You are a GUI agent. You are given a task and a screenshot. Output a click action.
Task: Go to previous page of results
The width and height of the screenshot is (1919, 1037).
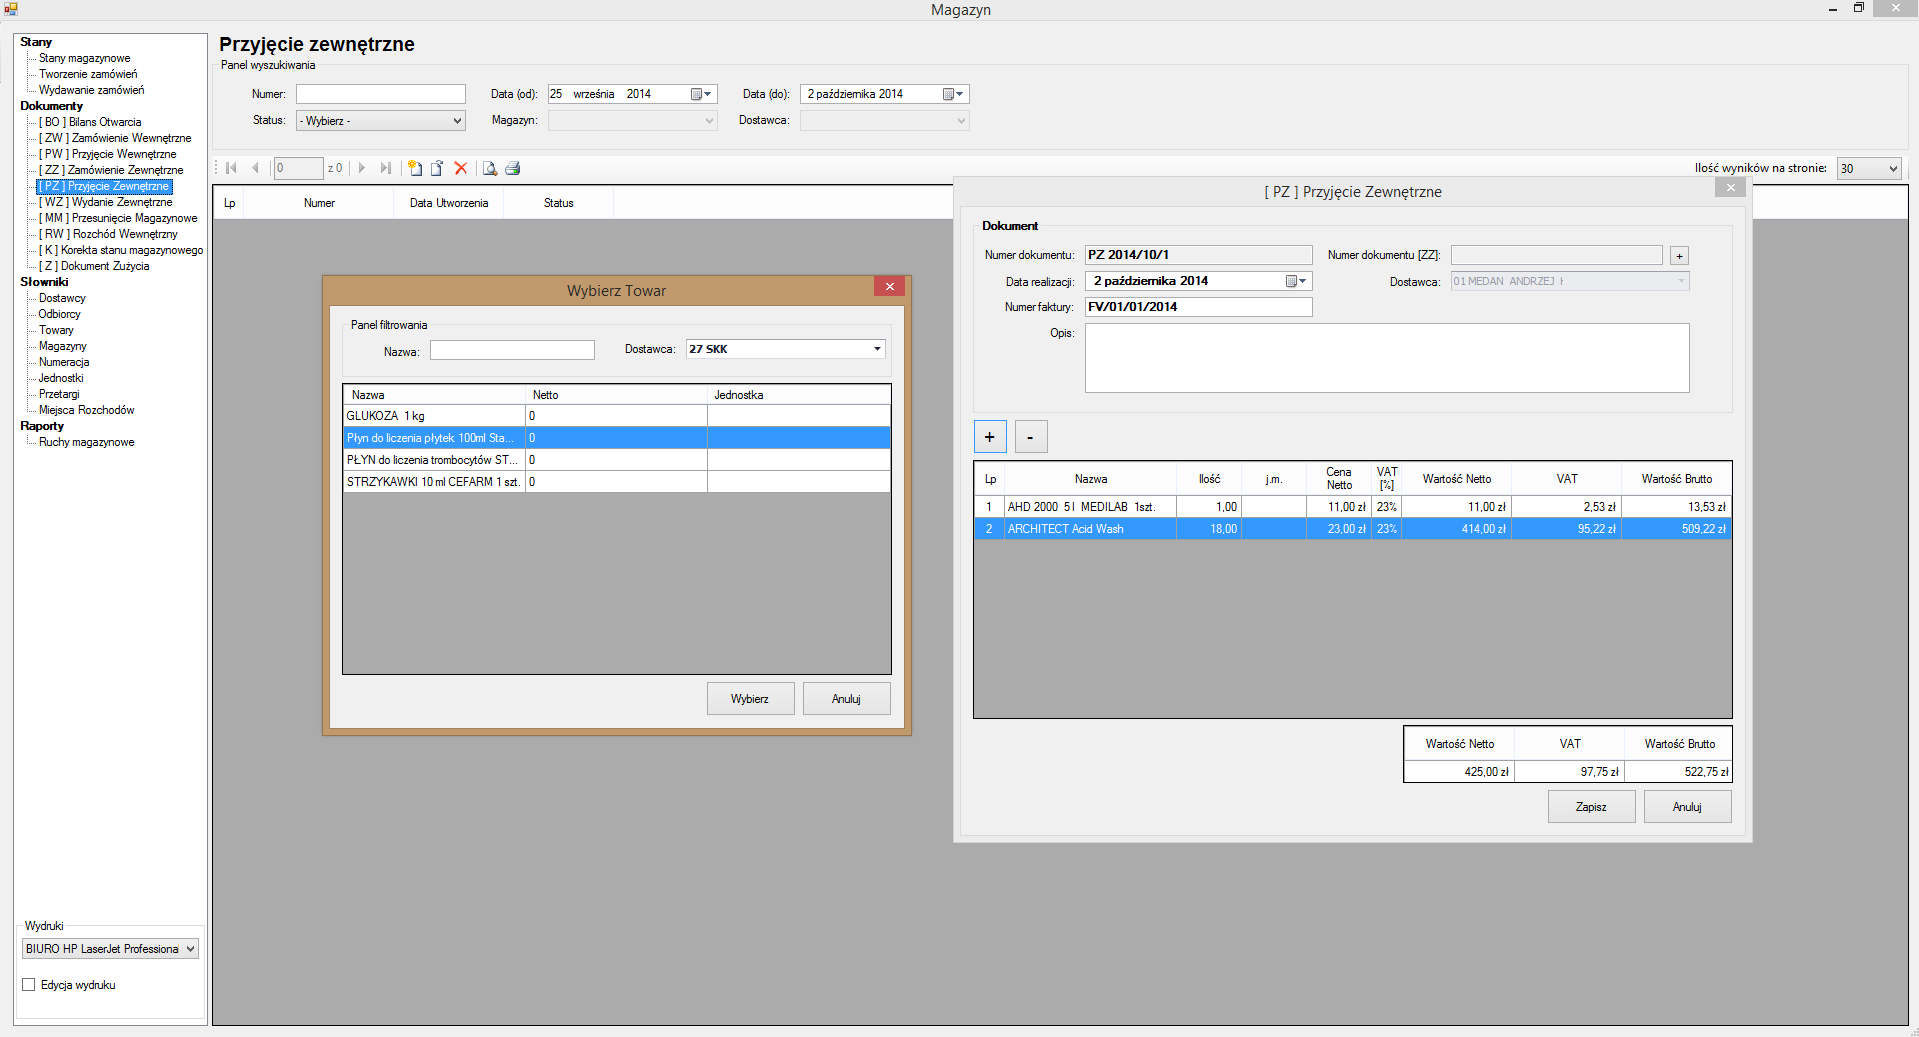(256, 168)
